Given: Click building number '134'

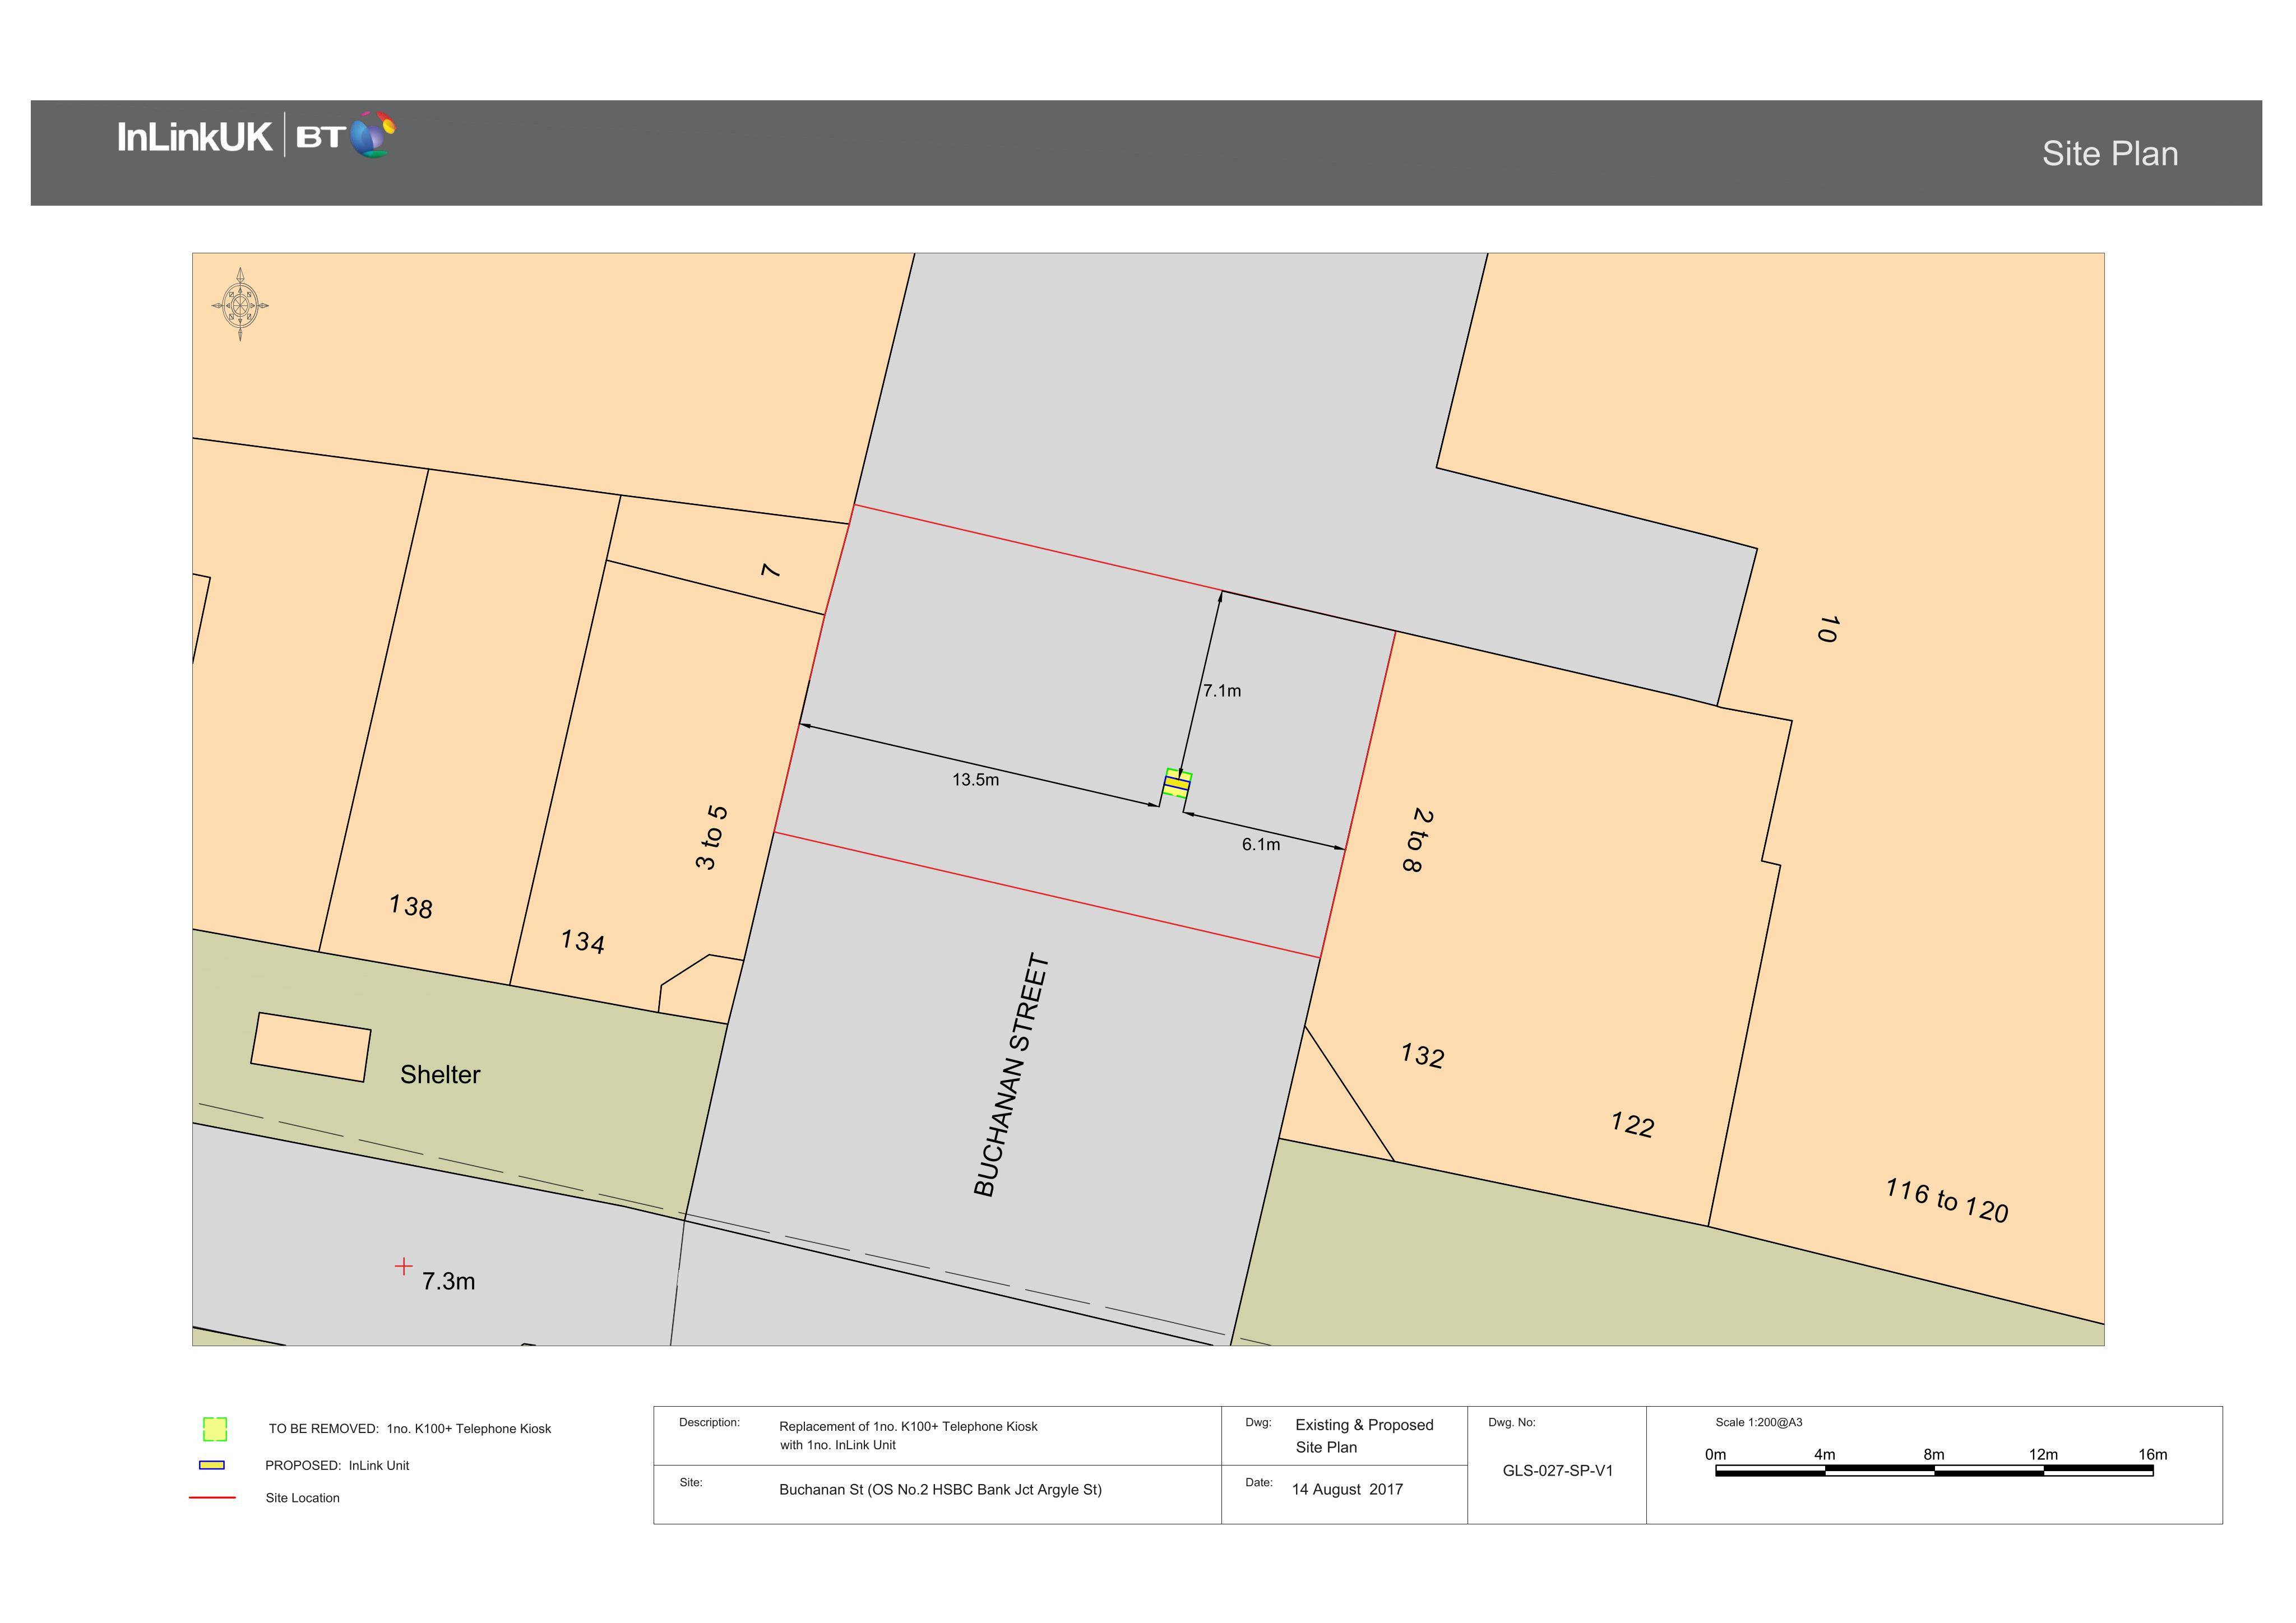Looking at the screenshot, I should [583, 942].
